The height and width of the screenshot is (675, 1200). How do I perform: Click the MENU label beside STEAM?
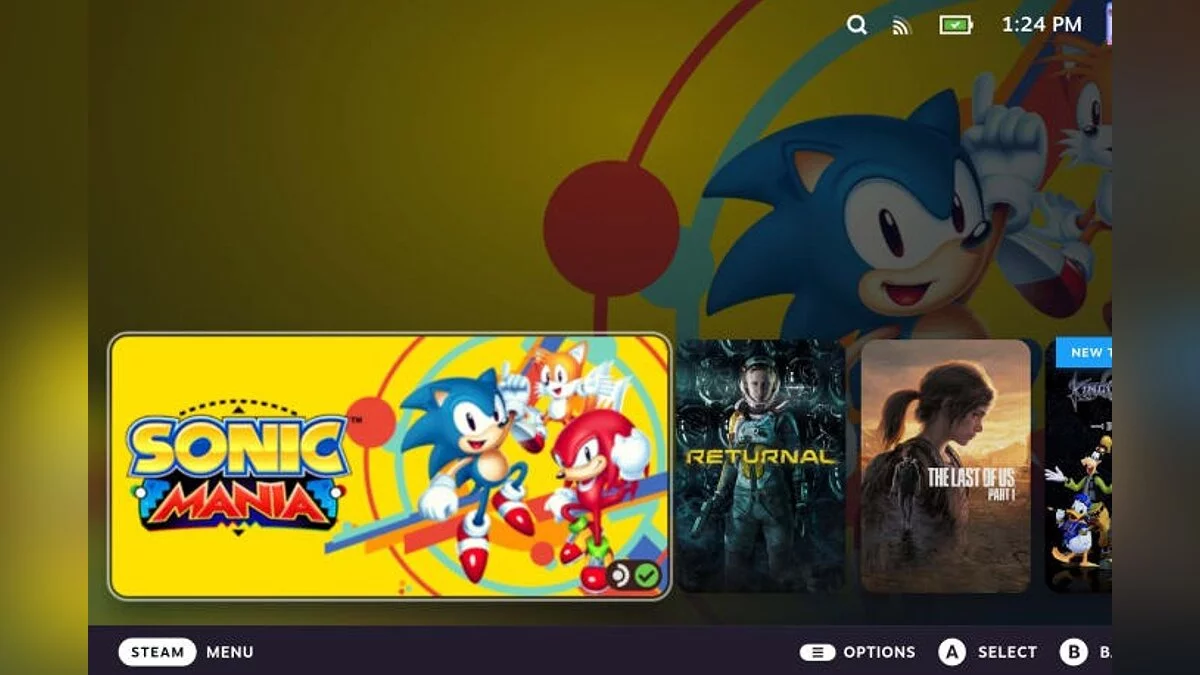pos(230,652)
